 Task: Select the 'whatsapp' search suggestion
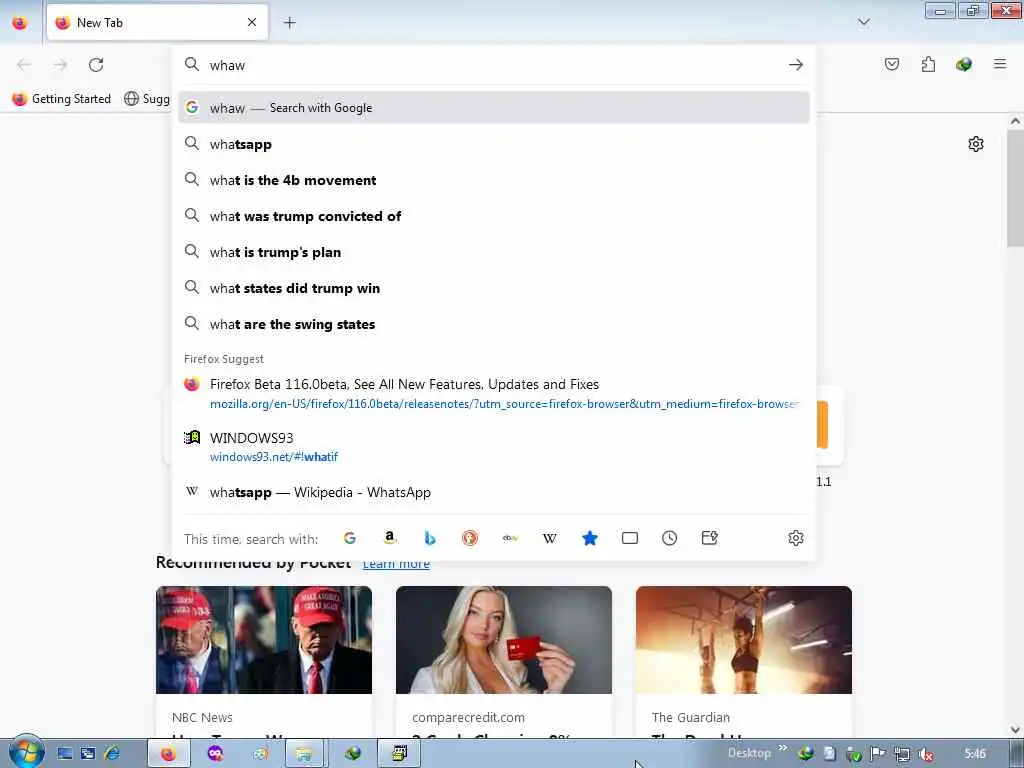[x=494, y=144]
